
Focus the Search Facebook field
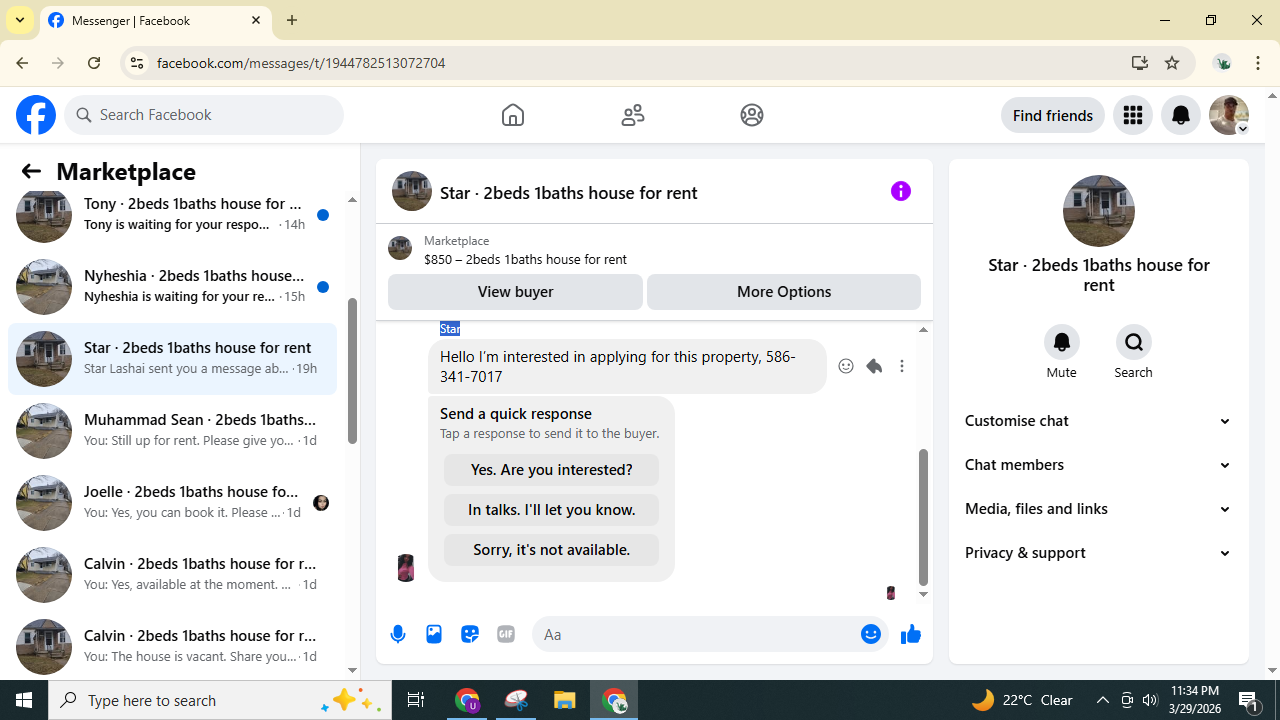204,115
